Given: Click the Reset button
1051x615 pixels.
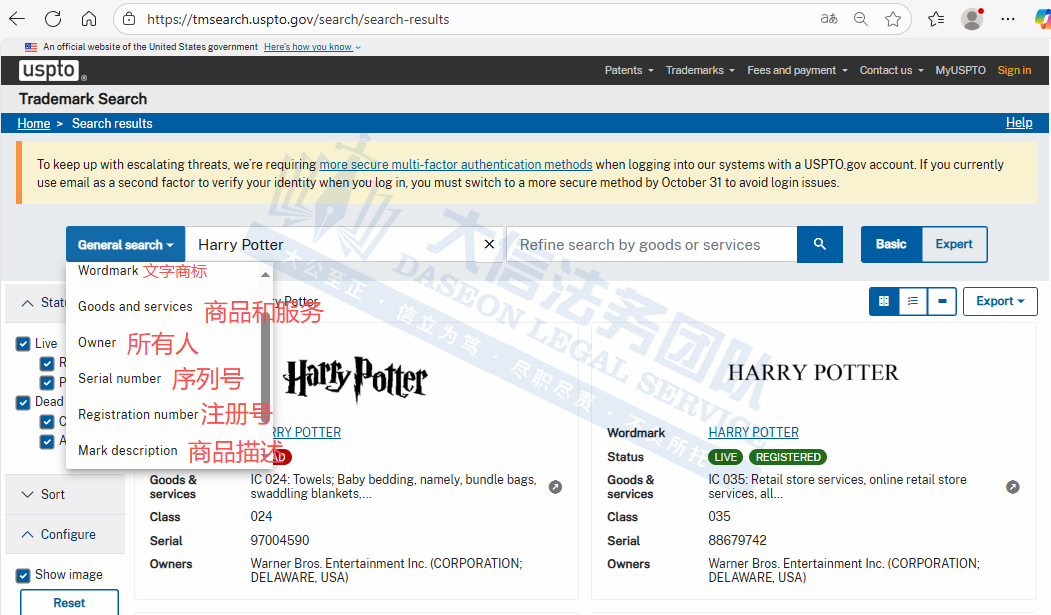Looking at the screenshot, I should pyautogui.click(x=70, y=602).
